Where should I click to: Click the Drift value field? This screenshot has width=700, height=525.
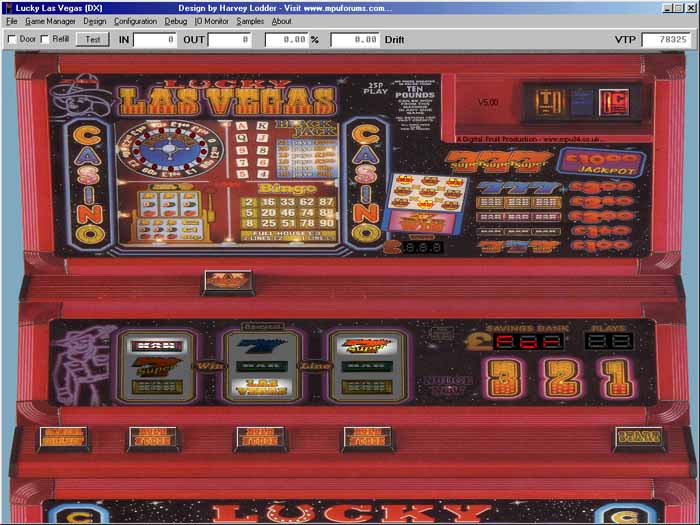pos(355,40)
